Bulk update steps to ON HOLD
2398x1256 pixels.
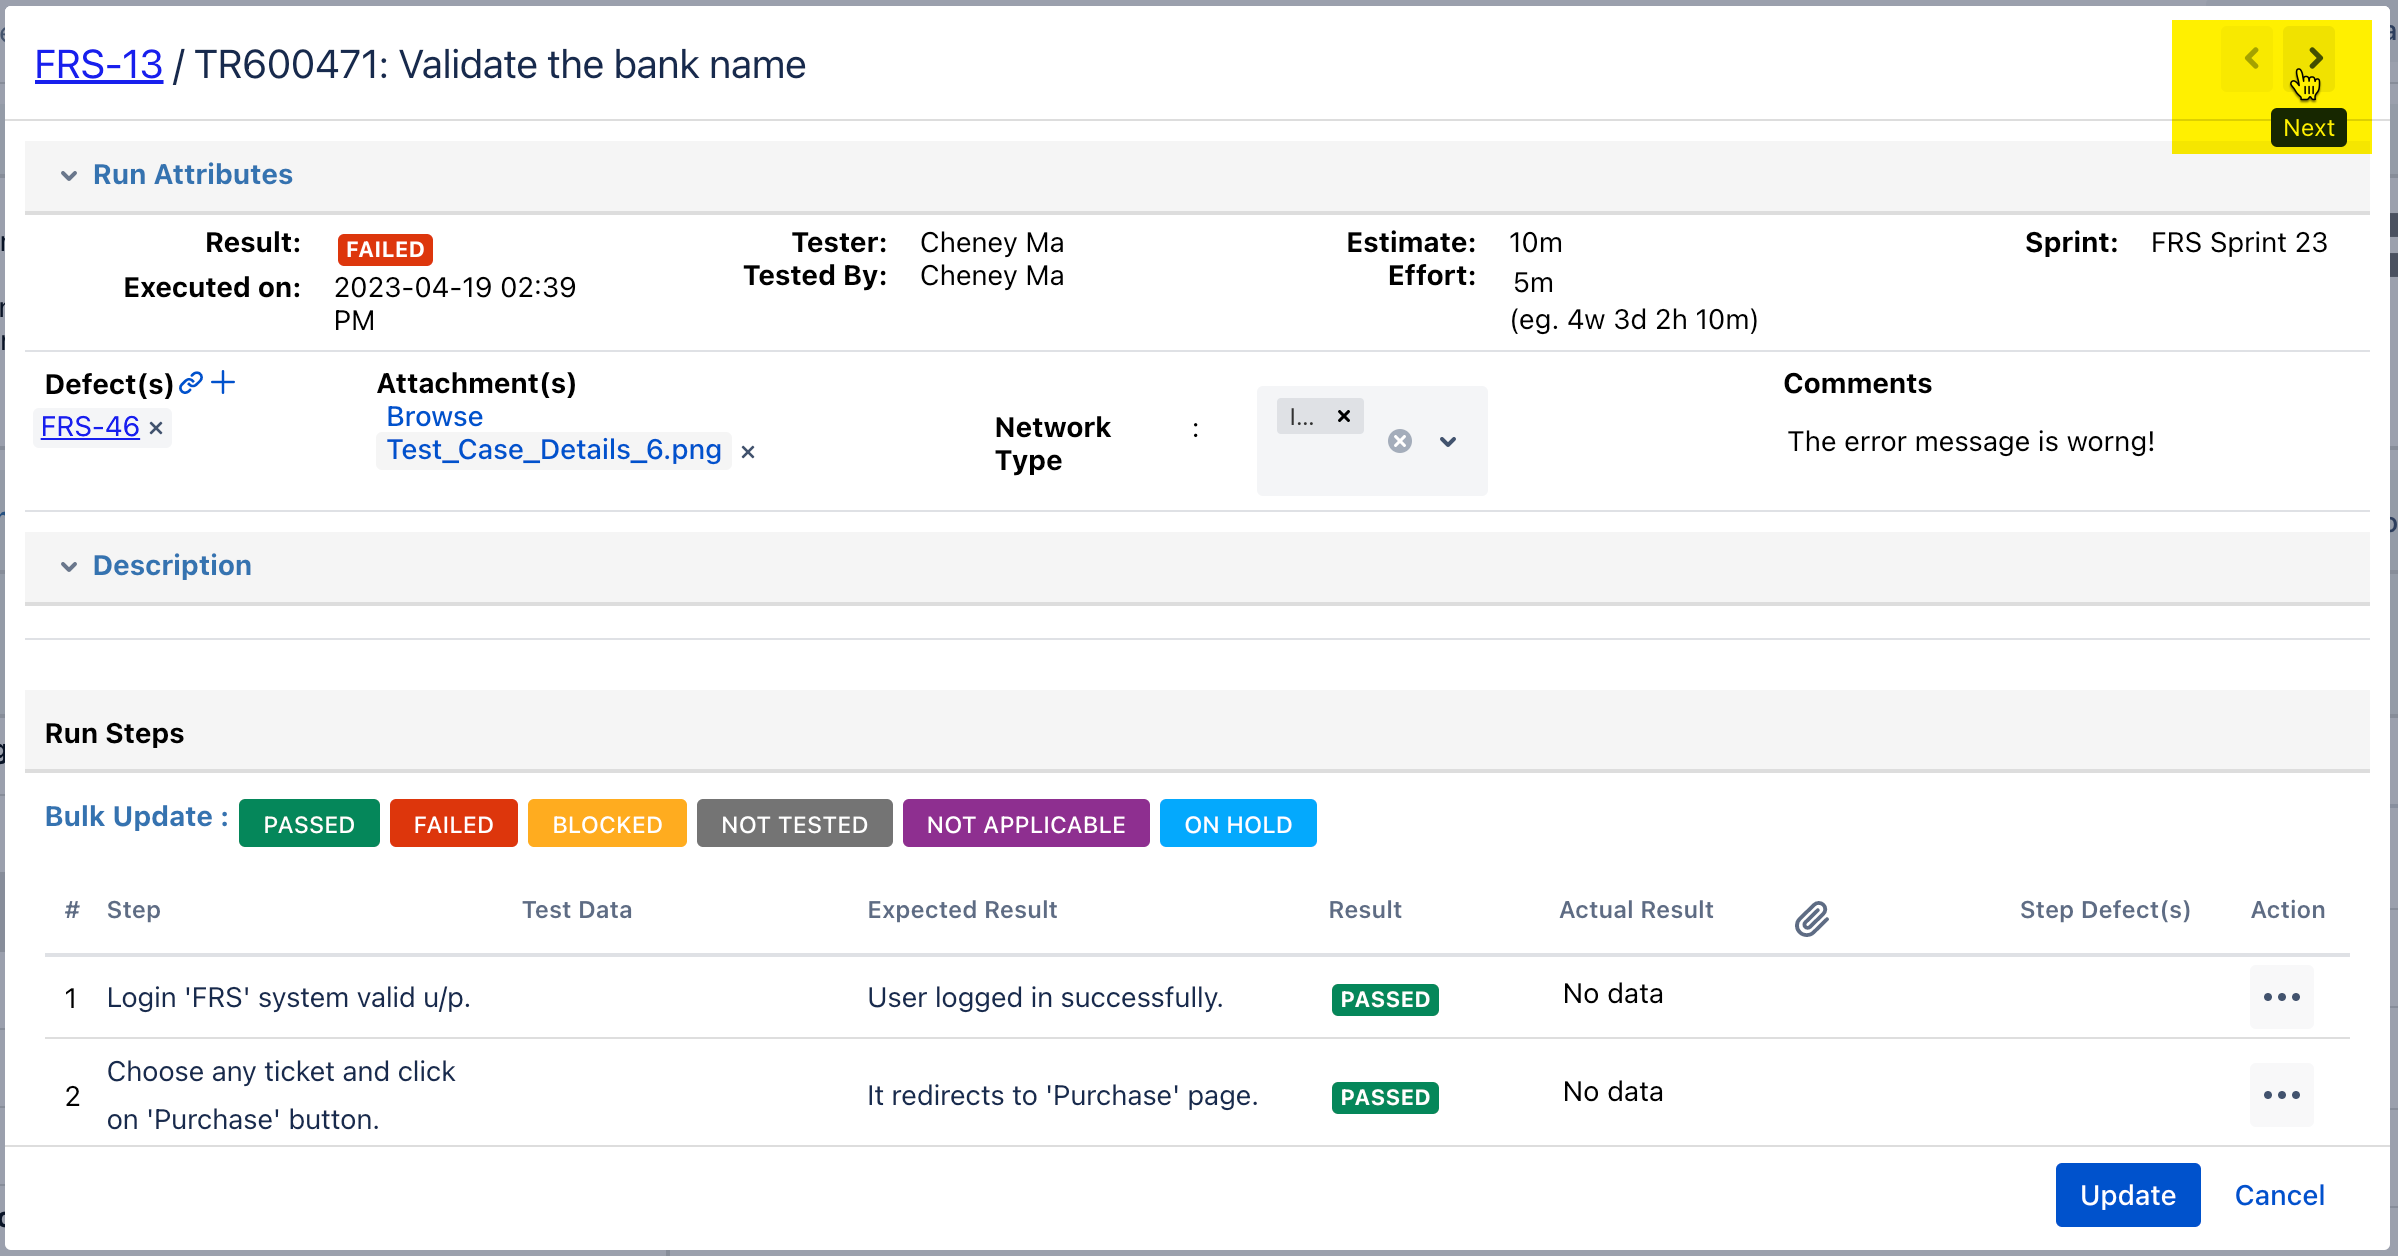pos(1237,824)
